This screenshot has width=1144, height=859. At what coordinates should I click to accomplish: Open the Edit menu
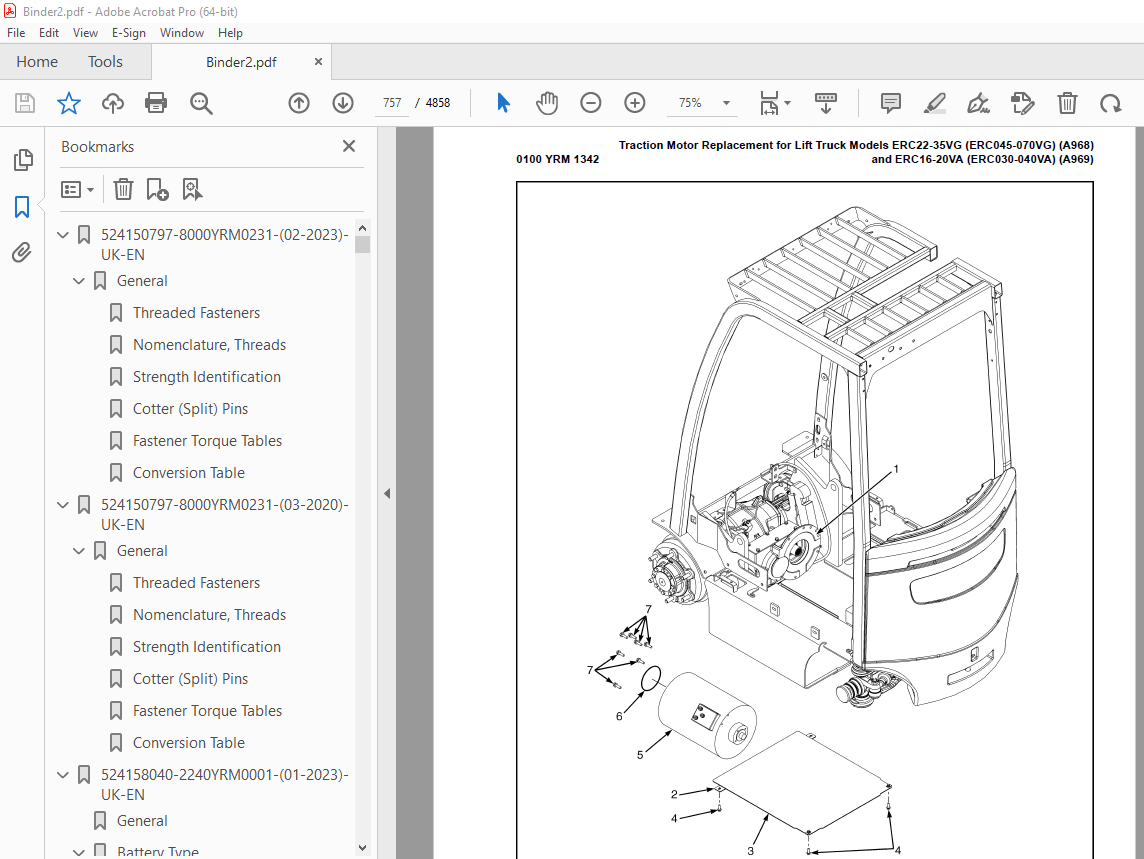tap(49, 33)
